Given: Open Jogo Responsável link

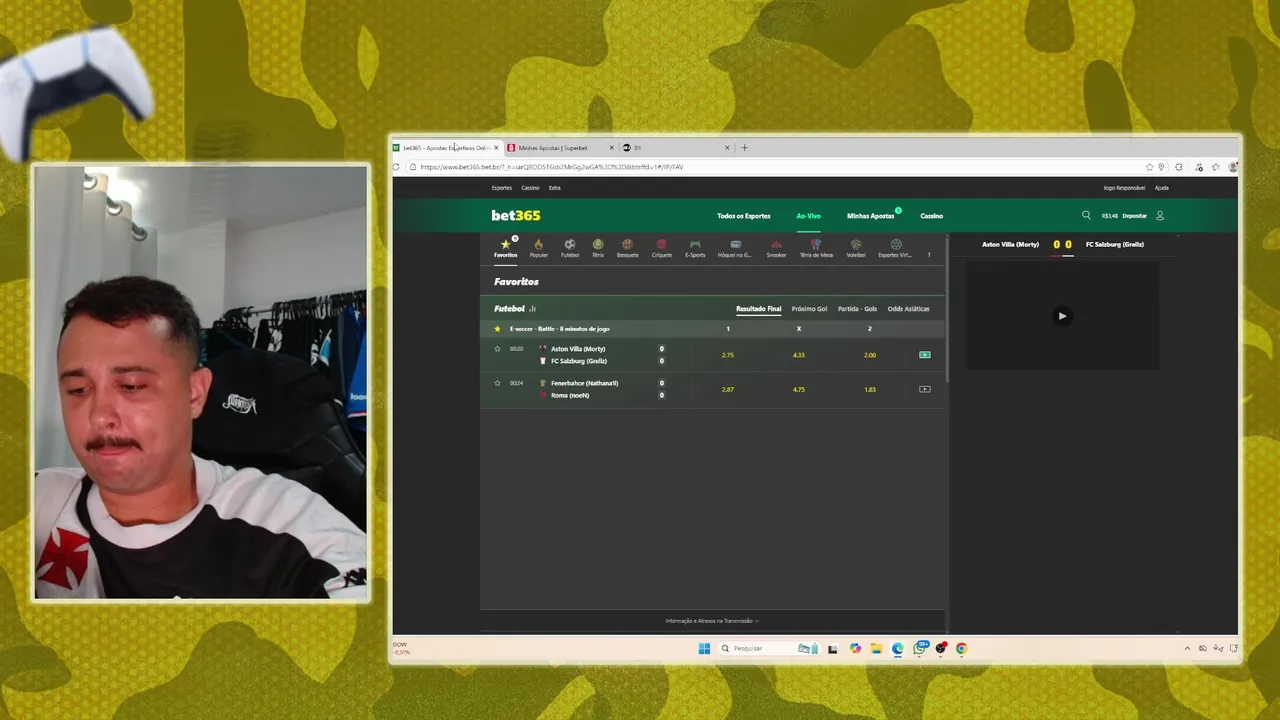Looking at the screenshot, I should pos(1124,188).
